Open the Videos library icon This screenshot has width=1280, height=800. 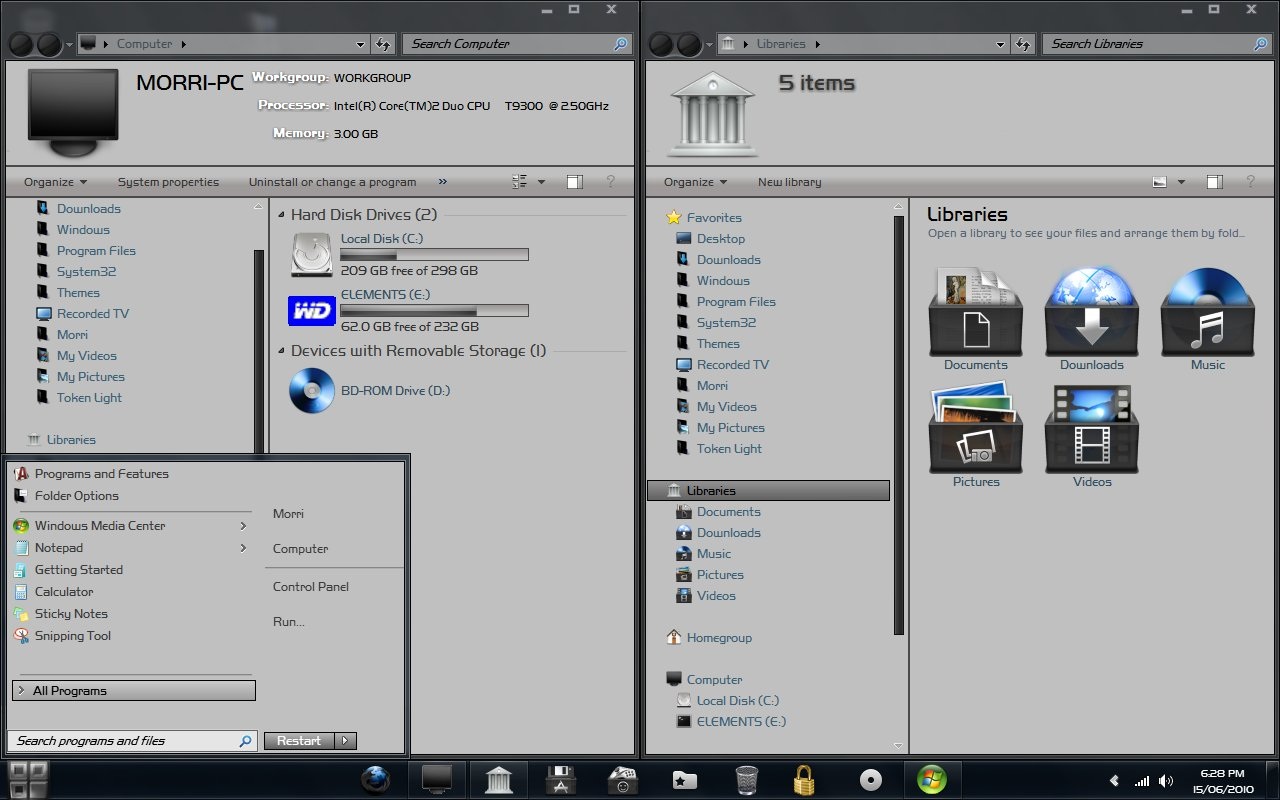tap(1091, 430)
